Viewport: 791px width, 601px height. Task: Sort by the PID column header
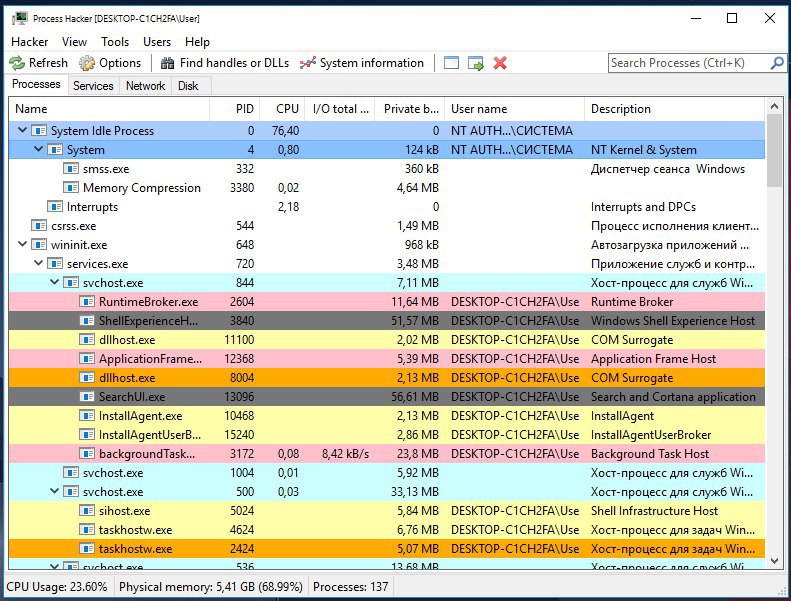pos(235,109)
